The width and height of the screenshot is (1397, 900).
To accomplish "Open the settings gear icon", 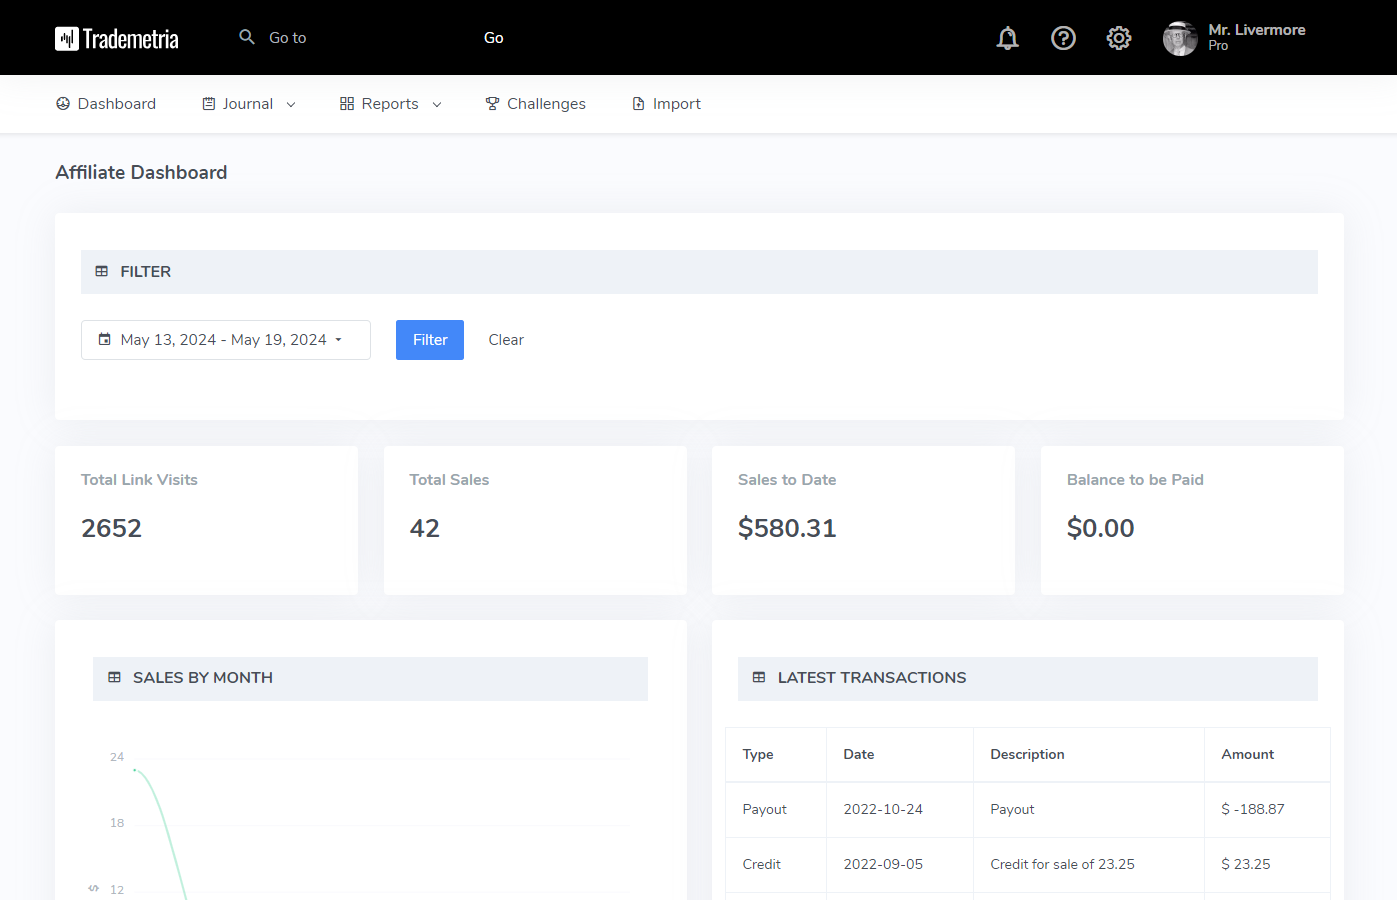I will [1119, 38].
